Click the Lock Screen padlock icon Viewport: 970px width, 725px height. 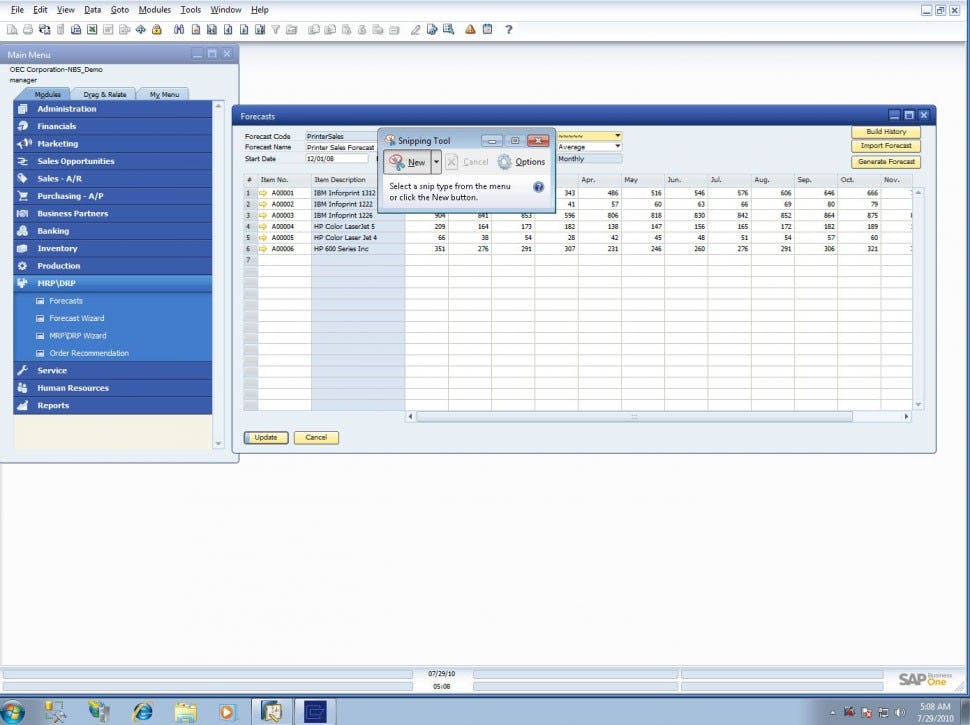157,29
